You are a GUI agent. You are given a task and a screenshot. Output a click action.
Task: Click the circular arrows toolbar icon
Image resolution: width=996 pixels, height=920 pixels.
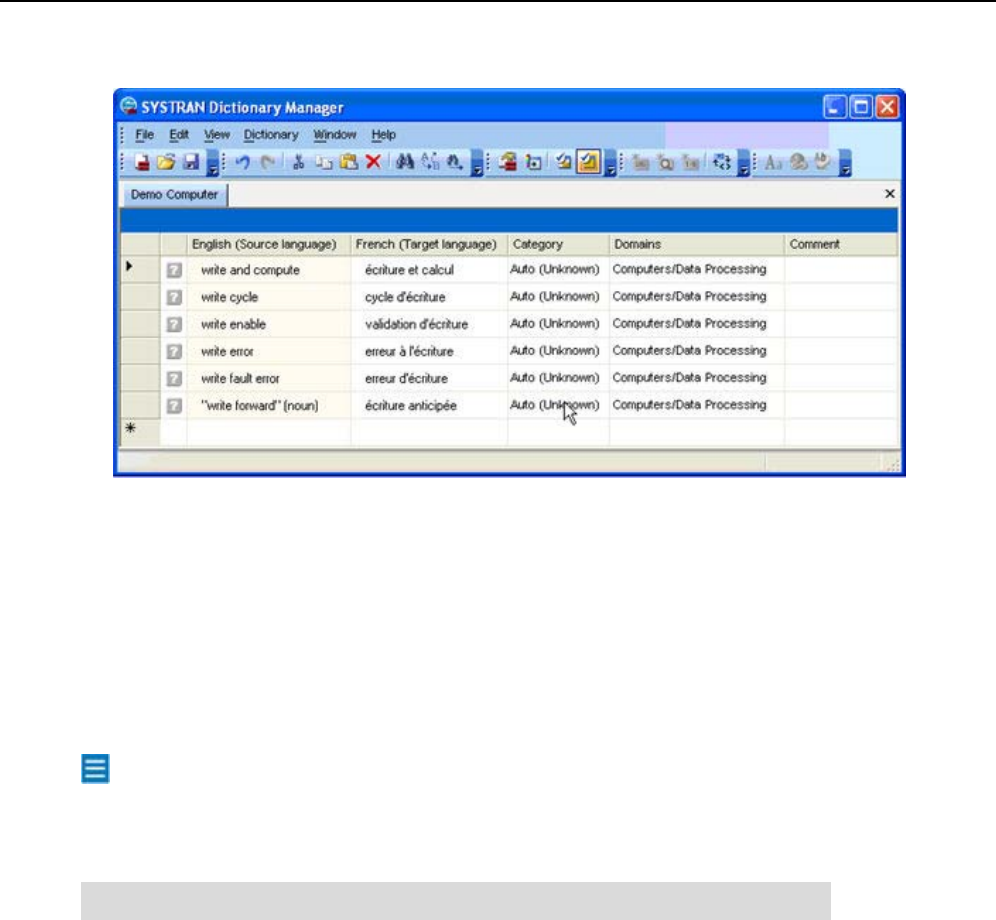point(722,163)
